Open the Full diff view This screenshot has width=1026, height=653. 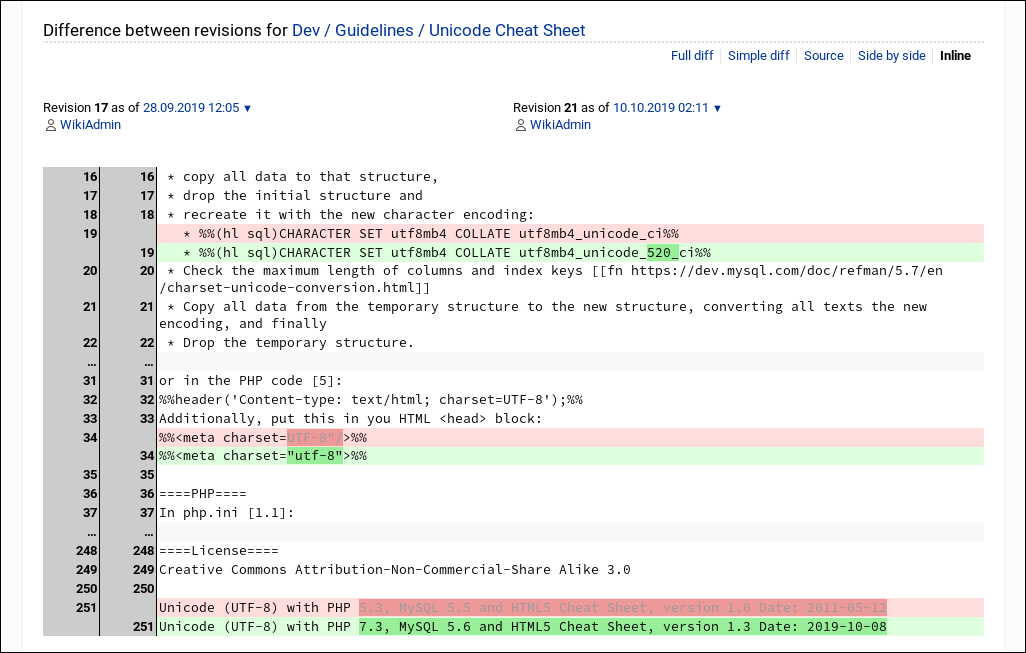(692, 55)
